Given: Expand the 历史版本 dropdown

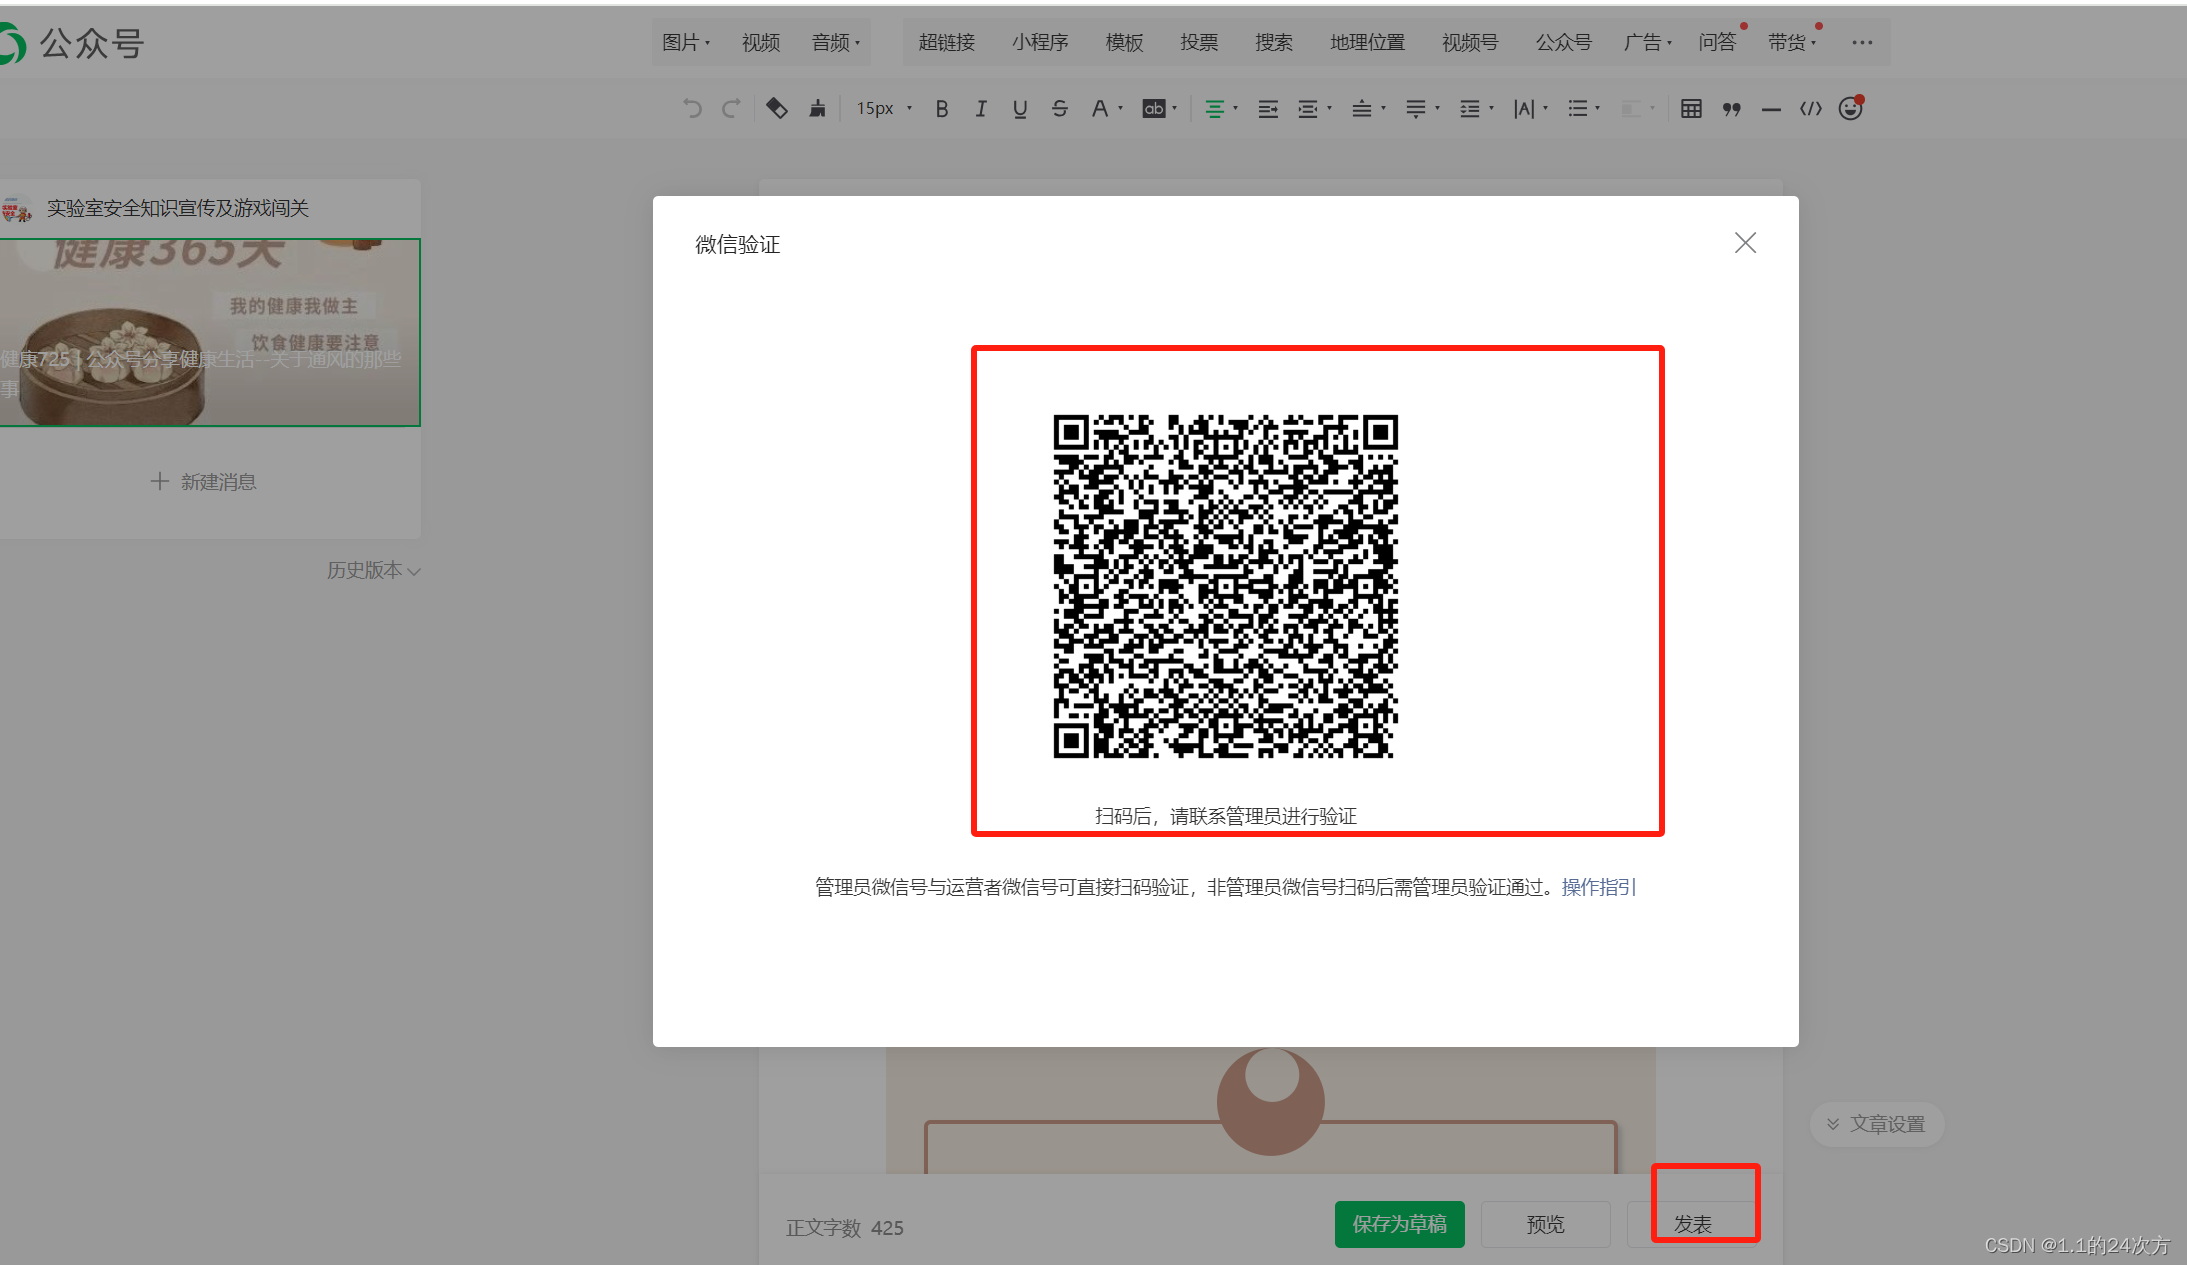Looking at the screenshot, I should [x=373, y=570].
